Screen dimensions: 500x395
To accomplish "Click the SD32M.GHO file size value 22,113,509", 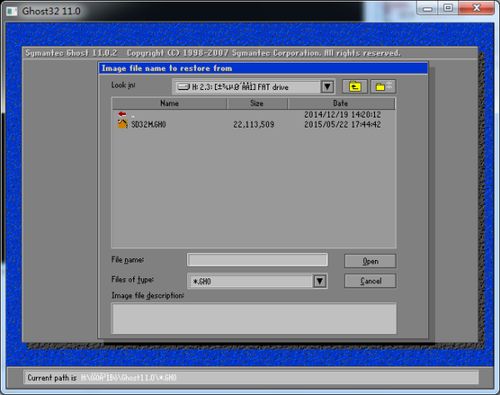I will 254,124.
